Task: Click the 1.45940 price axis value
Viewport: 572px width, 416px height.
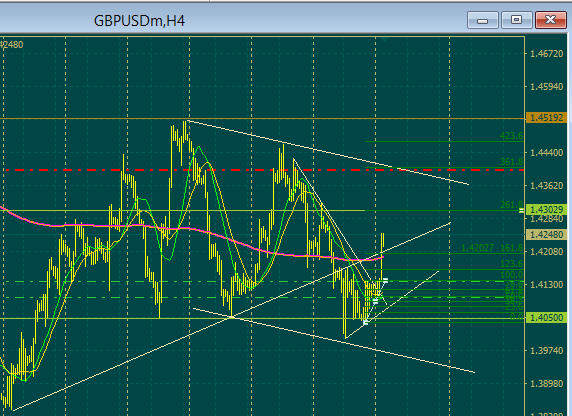Action: click(x=546, y=87)
